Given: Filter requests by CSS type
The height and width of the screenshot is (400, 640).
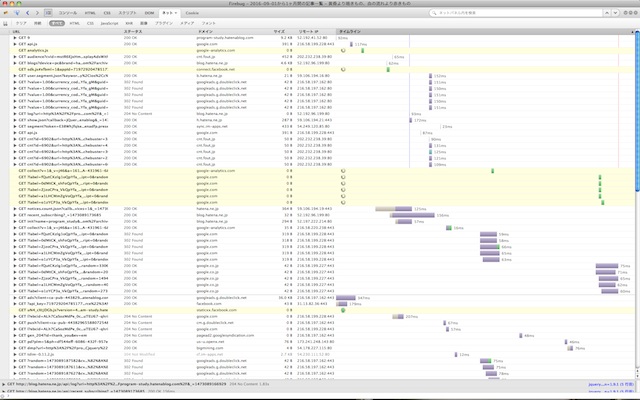Looking at the screenshot, I should tap(90, 24).
